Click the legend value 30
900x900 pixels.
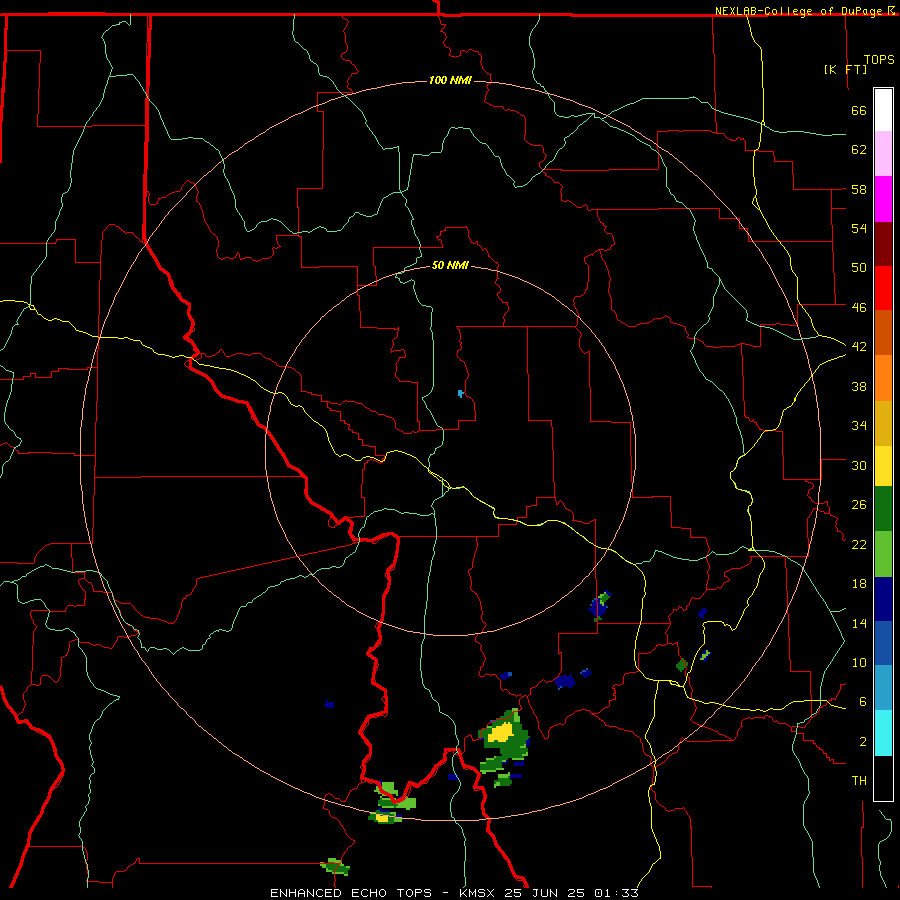859,465
